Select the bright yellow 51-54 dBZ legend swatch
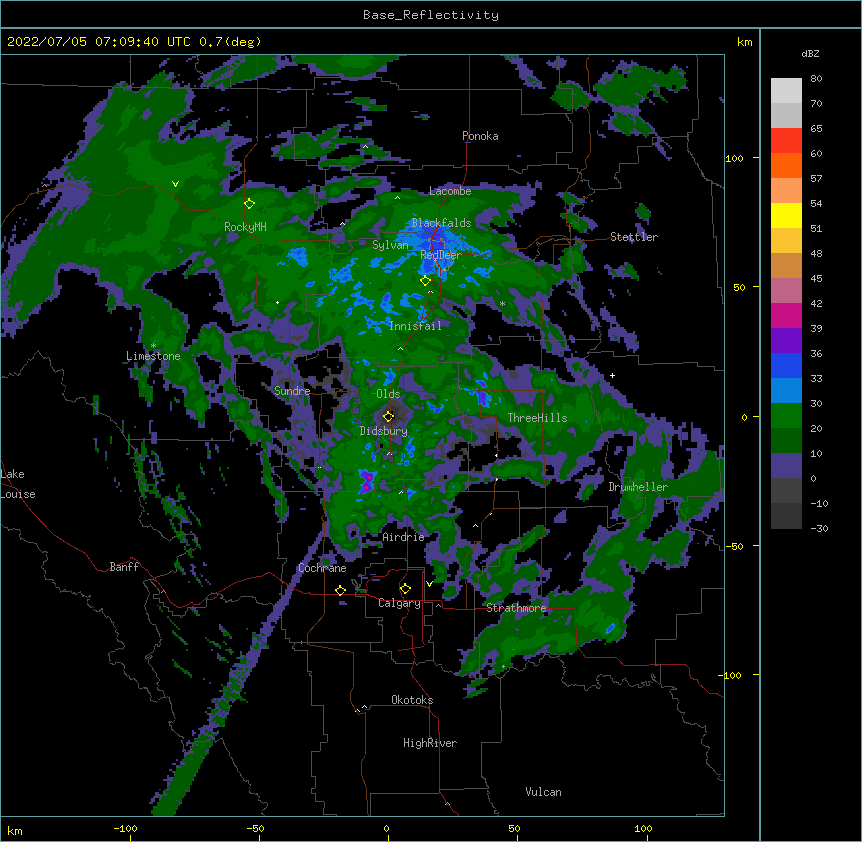The height and width of the screenshot is (842, 862). click(786, 215)
